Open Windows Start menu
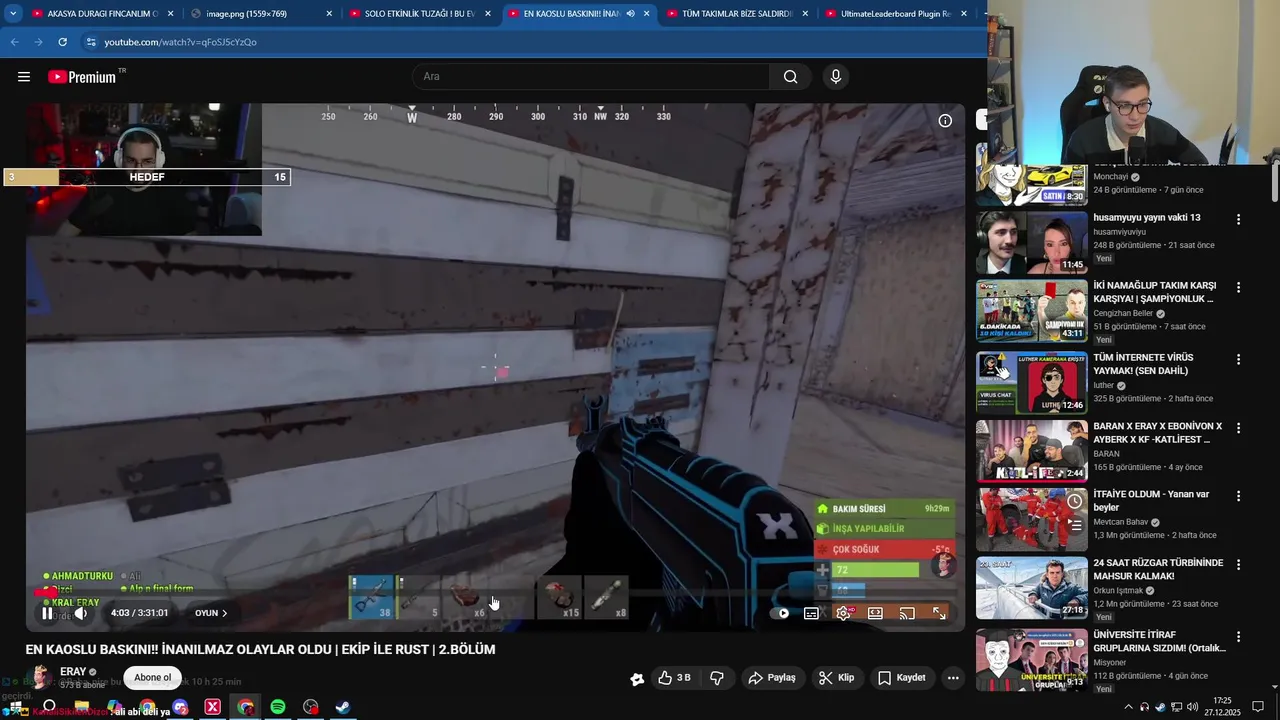The height and width of the screenshot is (720, 1280). click(x=17, y=707)
